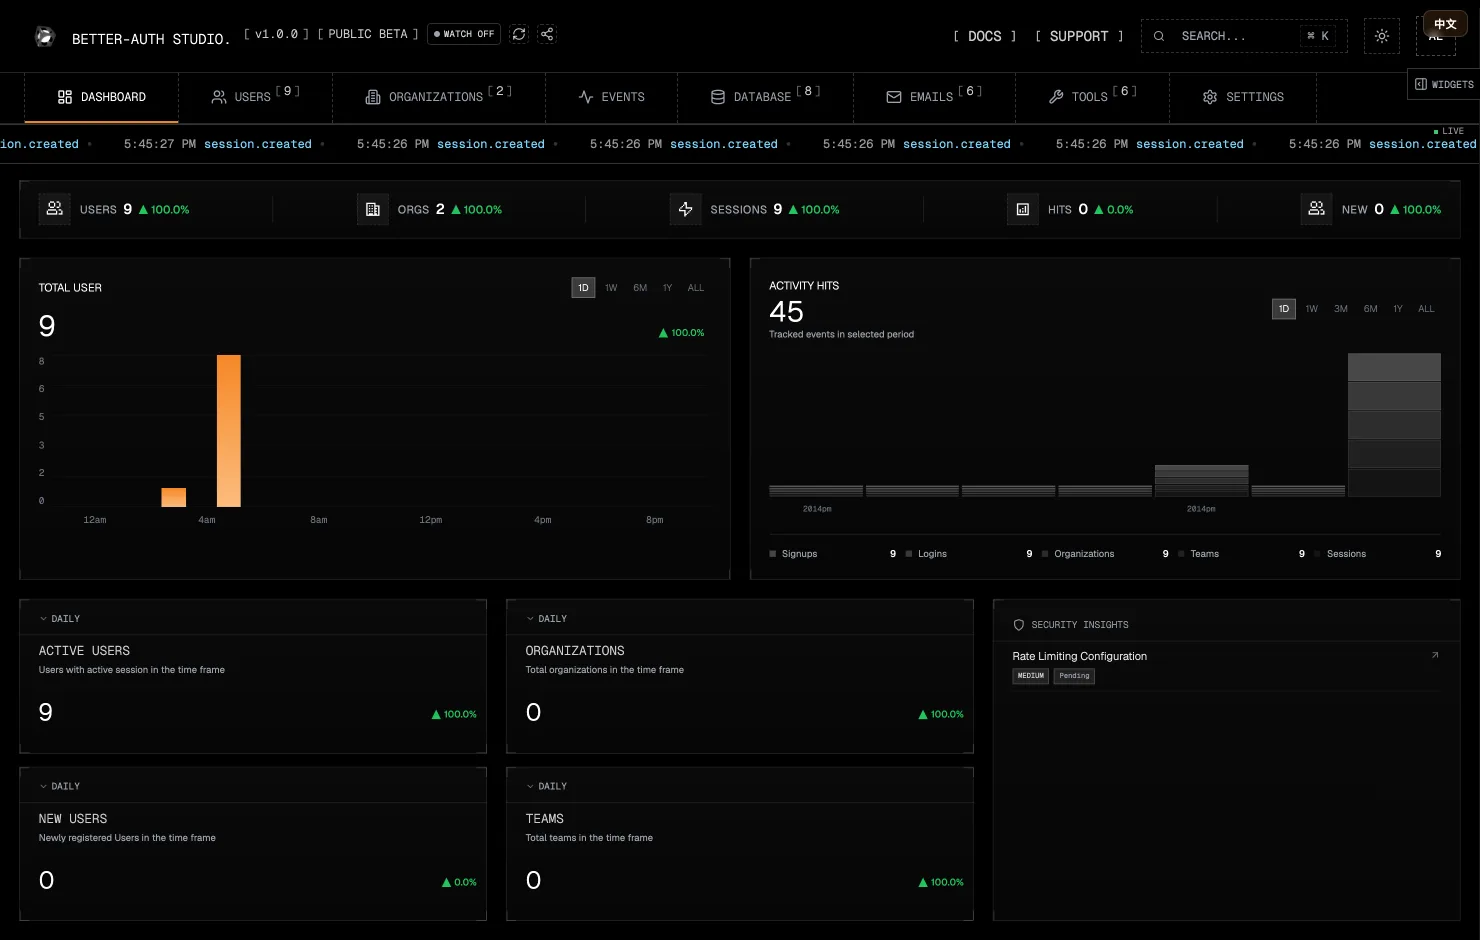Click the Emails envelope icon

coord(894,97)
